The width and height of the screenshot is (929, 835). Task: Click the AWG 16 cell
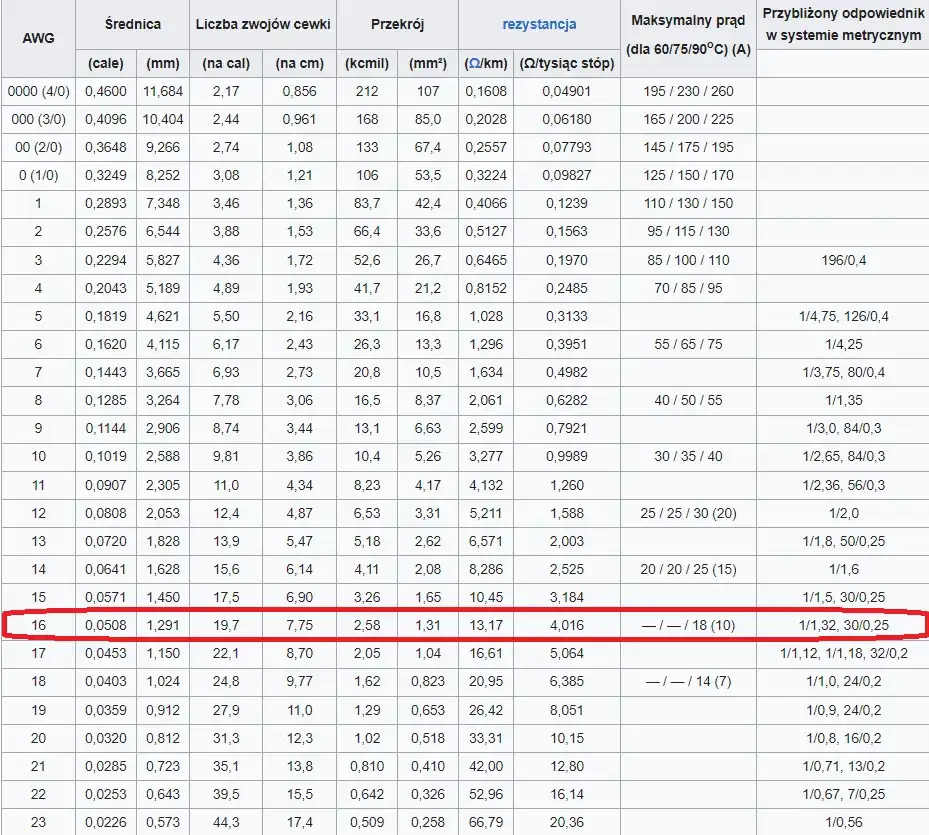tap(39, 625)
